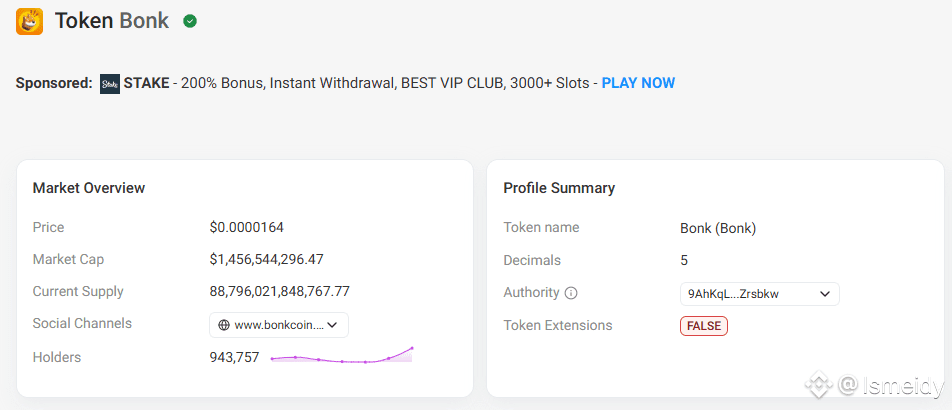Open the Social Channels www.bonkcoin dropdown
Image resolution: width=952 pixels, height=410 pixels.
tap(279, 325)
